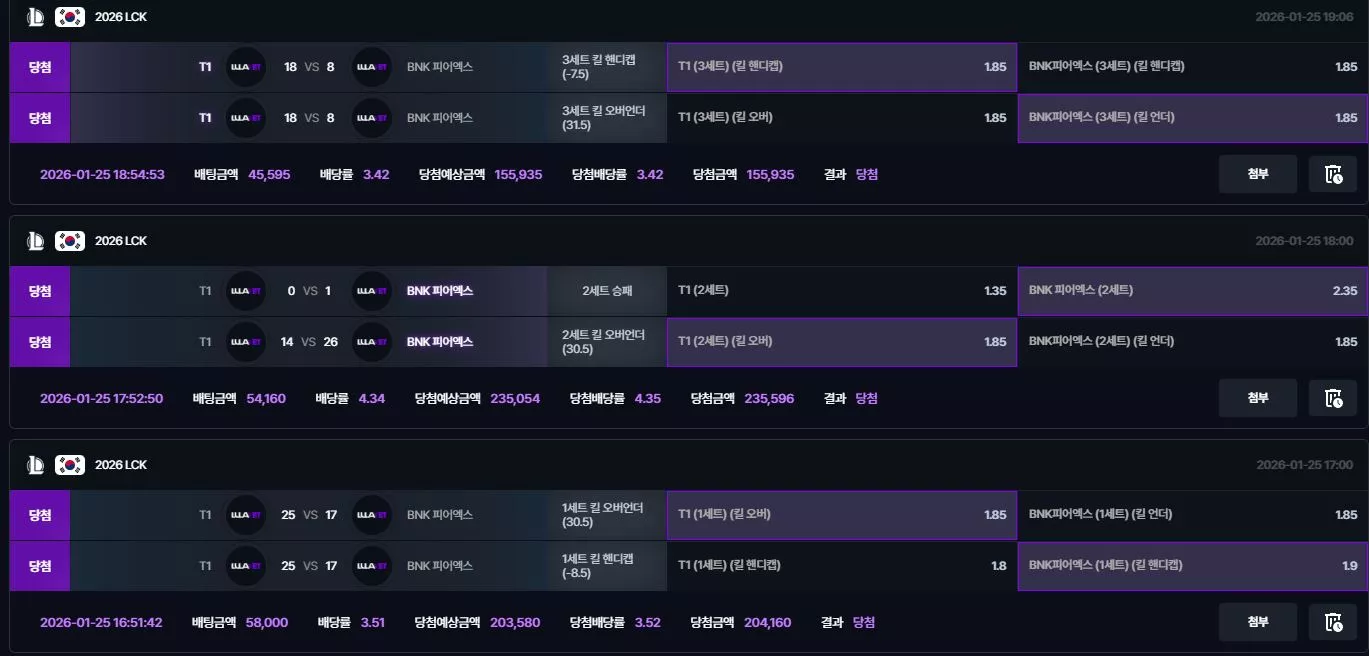The image size is (1369, 656).
Task: Click Korean flag icon in second slip header
Action: [x=70, y=241]
